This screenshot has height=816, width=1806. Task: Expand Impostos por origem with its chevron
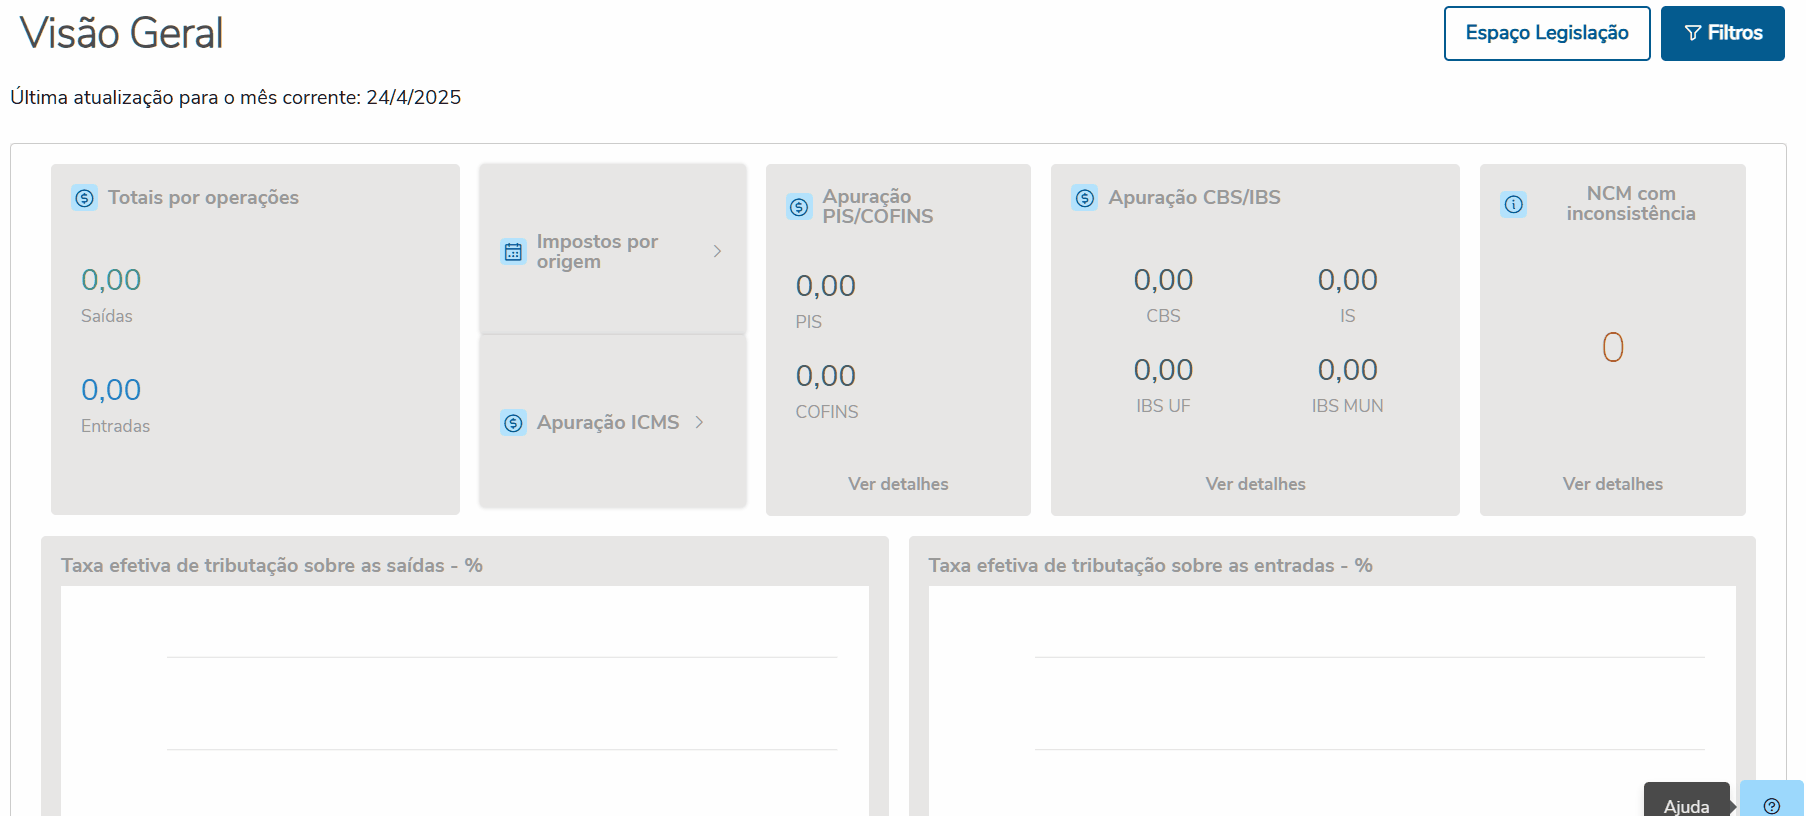(x=717, y=251)
